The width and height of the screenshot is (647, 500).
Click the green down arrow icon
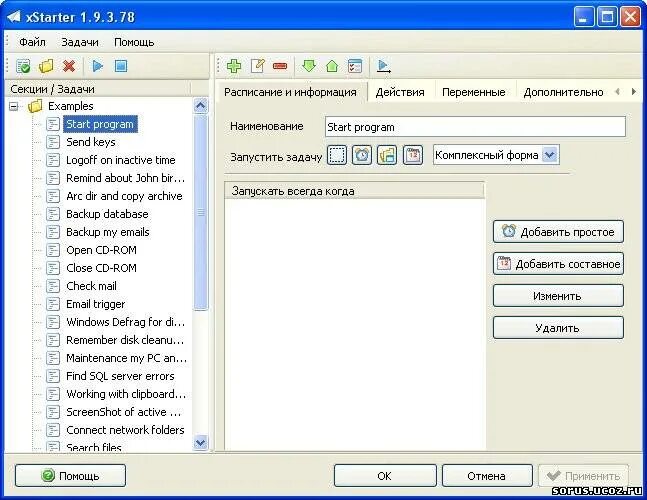tap(309, 66)
